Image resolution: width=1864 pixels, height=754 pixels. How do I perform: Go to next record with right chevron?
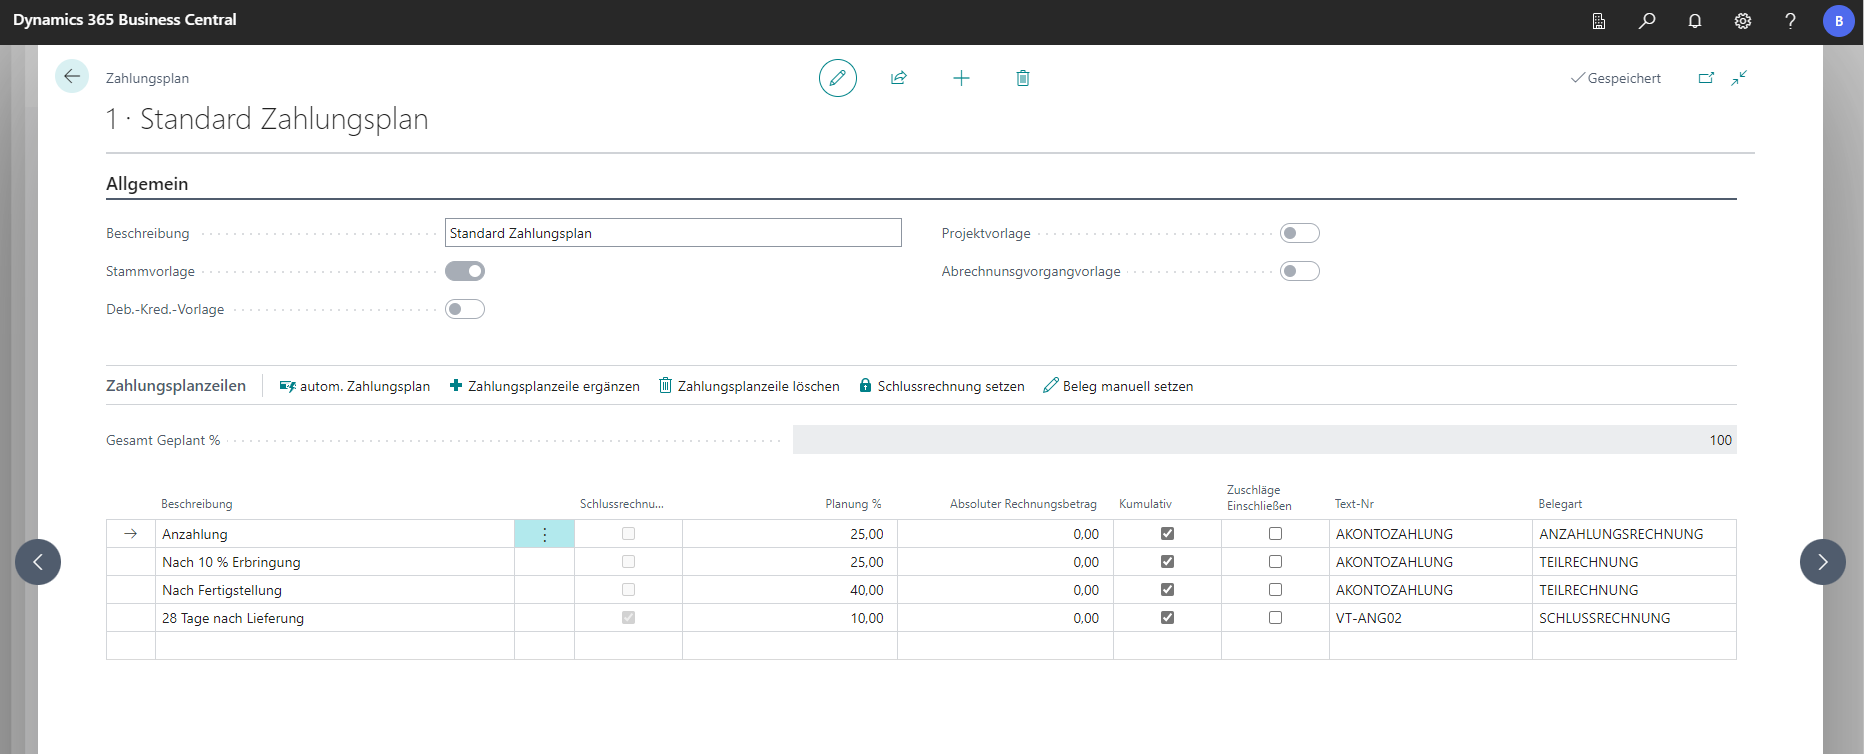1822,562
